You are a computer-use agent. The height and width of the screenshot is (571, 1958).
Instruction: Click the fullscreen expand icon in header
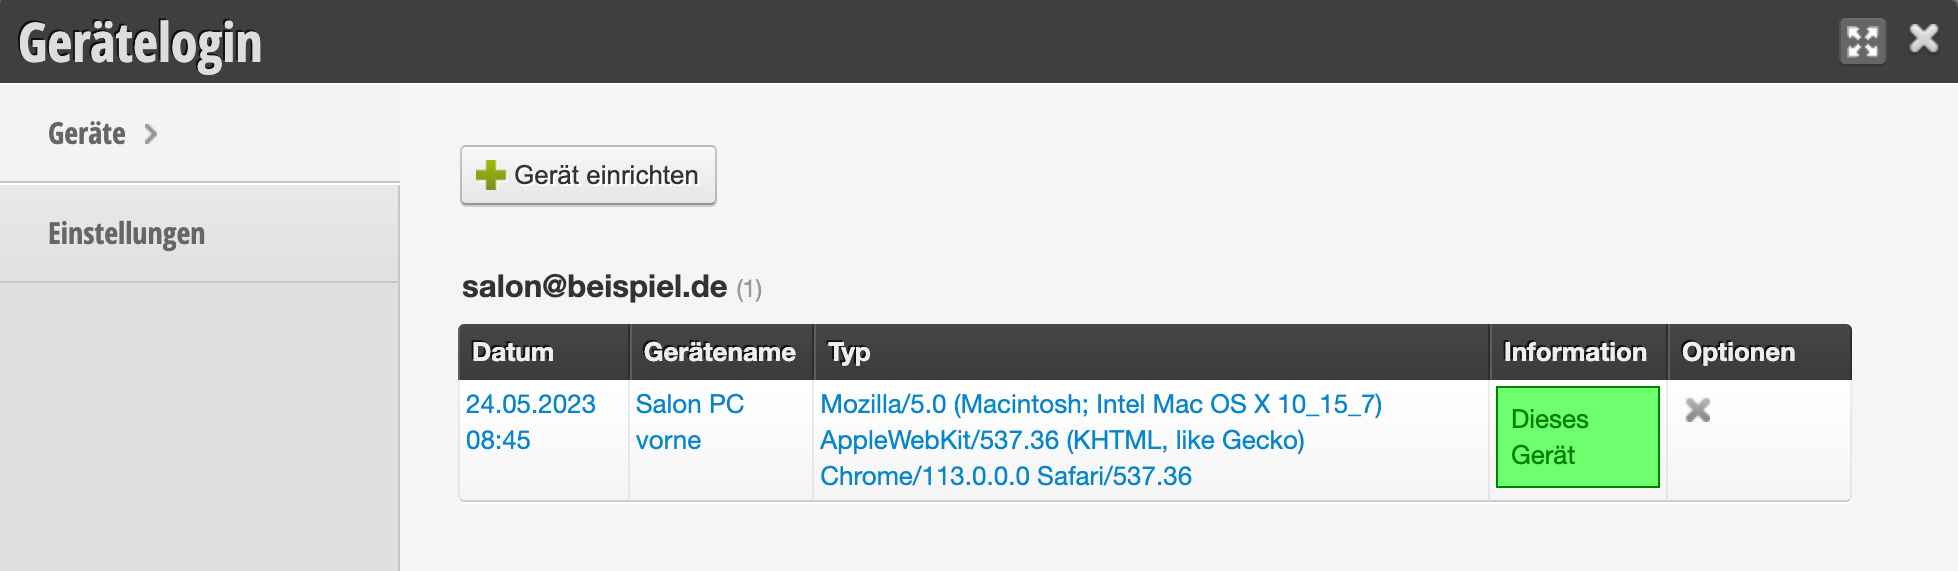point(1863,42)
